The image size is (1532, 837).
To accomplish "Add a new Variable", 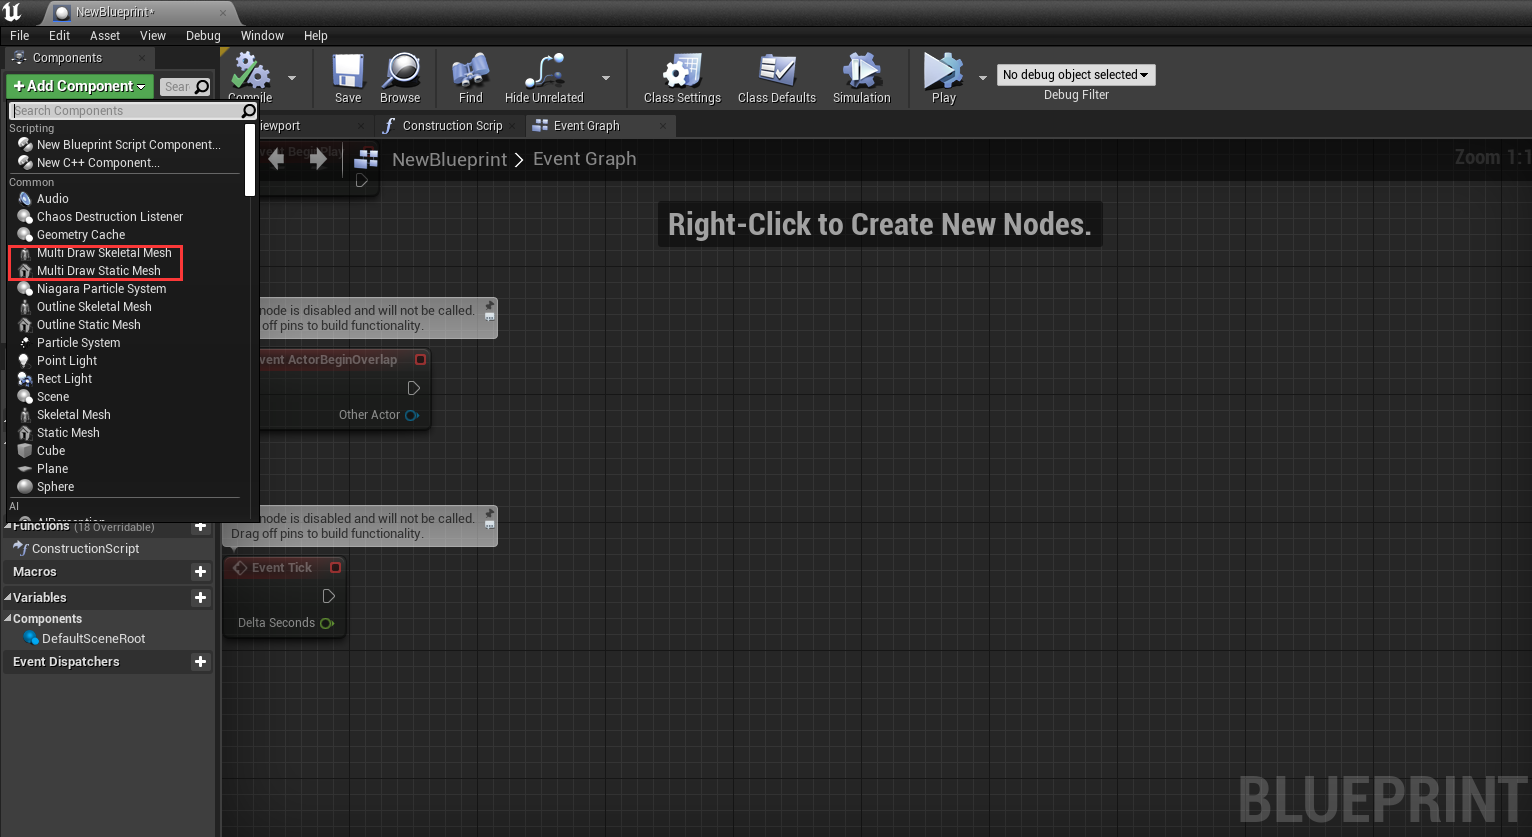I will coord(201,598).
